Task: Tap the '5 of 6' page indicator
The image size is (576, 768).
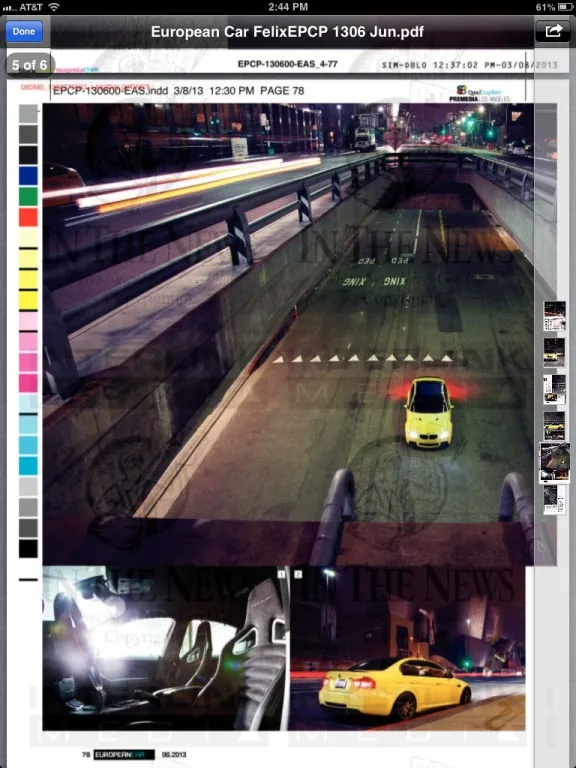Action: [29, 65]
